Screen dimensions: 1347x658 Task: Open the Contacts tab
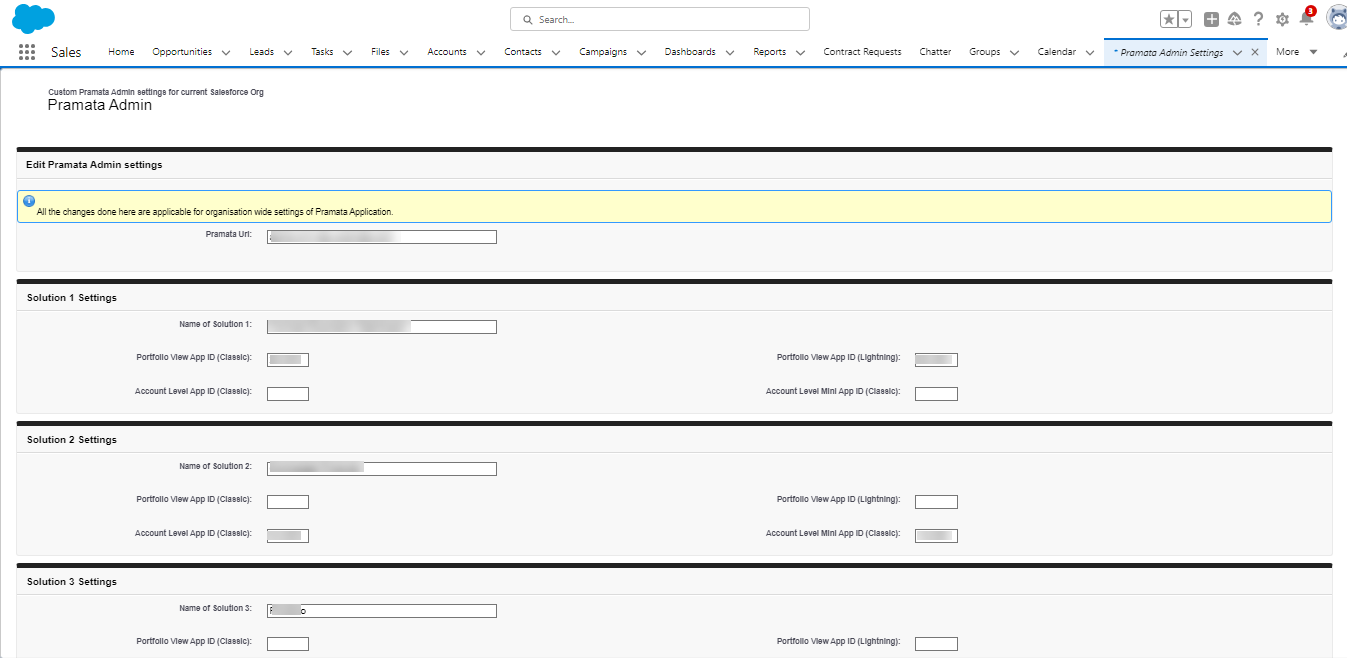coord(523,52)
